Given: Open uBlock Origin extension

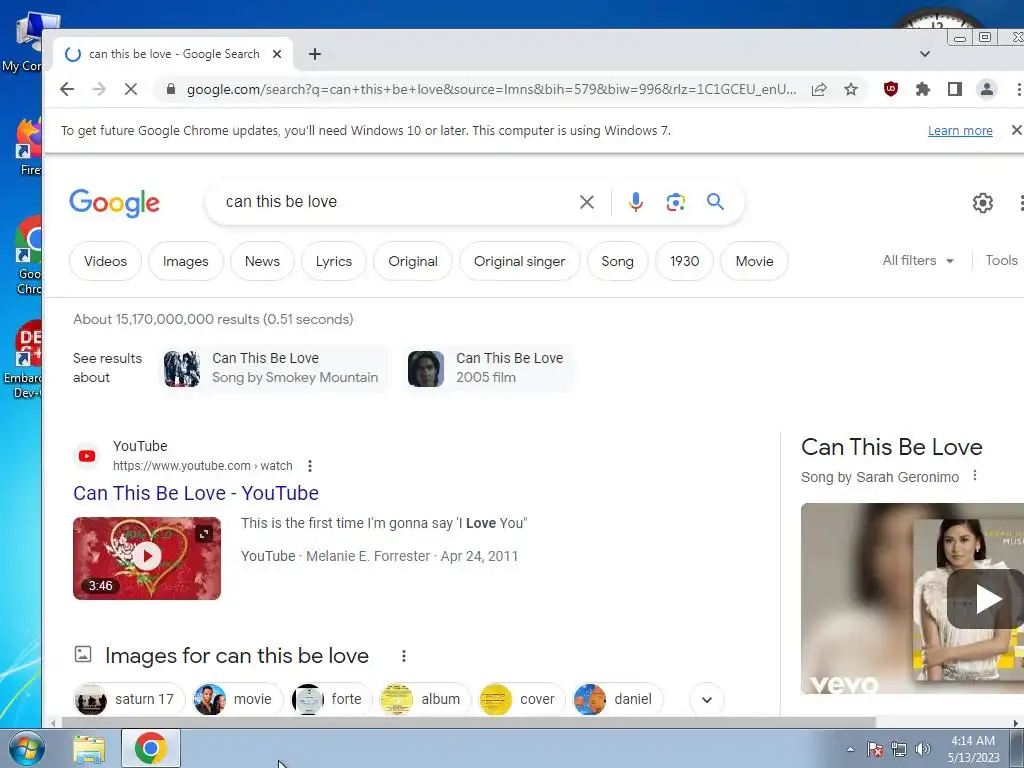Looking at the screenshot, I should point(891,89).
